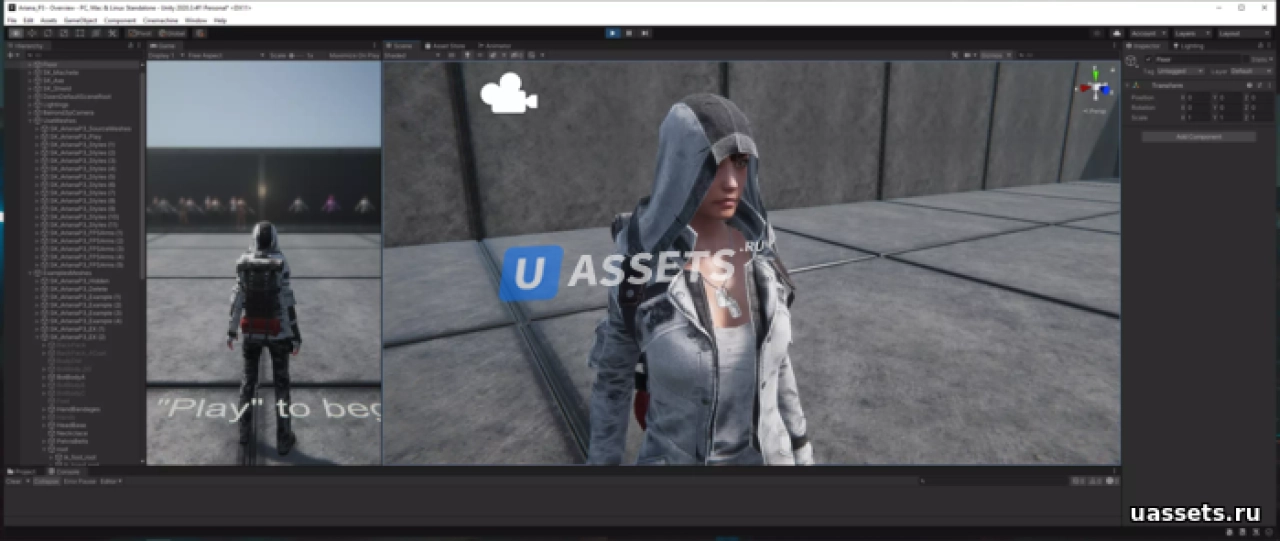Open the cloud services icon
1280x541 pixels.
[1117, 33]
